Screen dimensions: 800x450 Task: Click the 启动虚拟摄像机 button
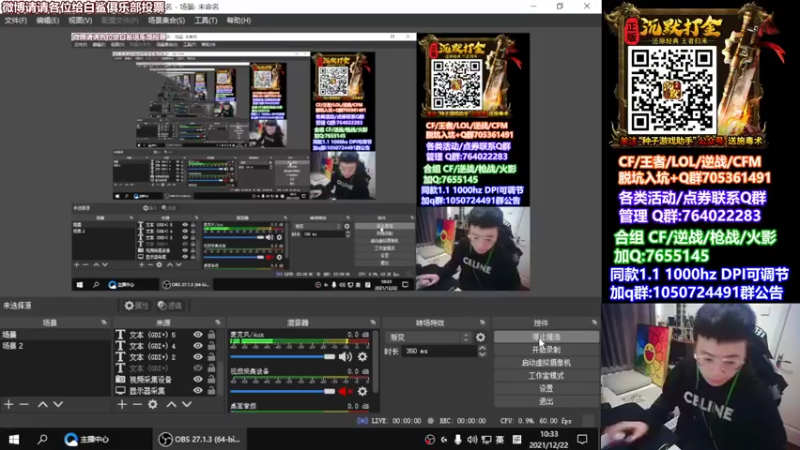546,363
